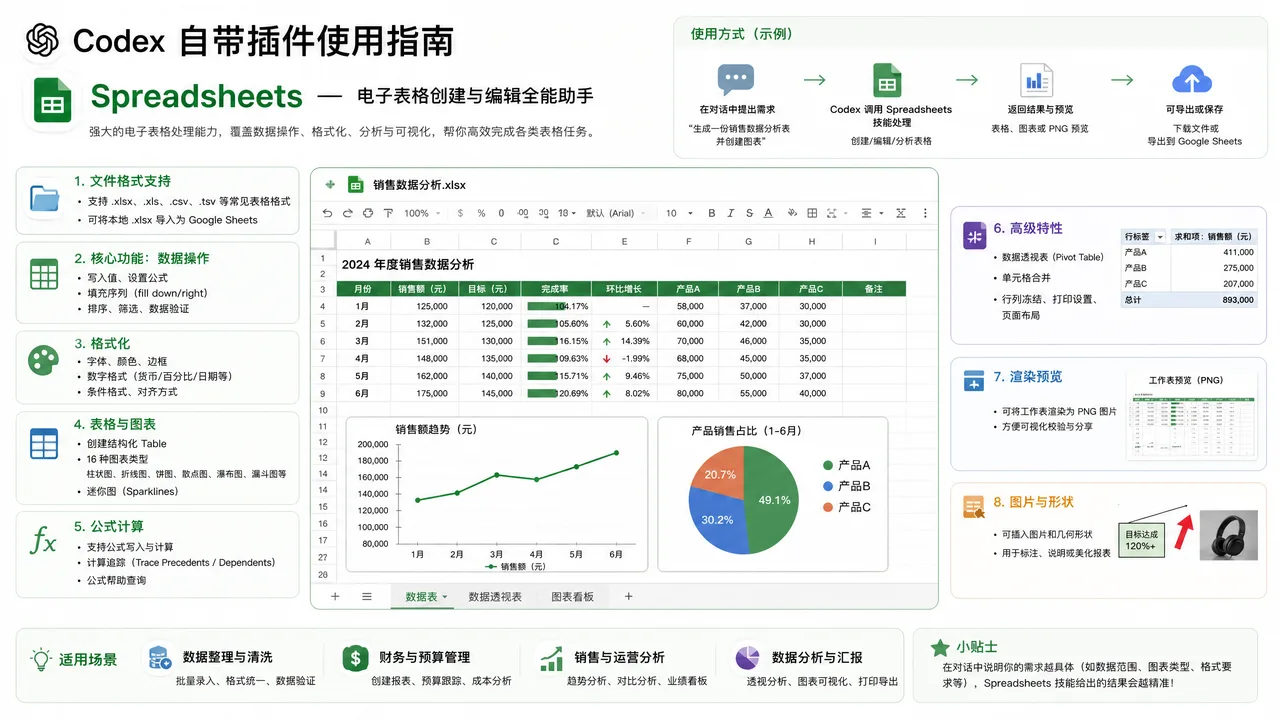
Task: Click the plus button after the 图表看板 tab
Action: 629,597
